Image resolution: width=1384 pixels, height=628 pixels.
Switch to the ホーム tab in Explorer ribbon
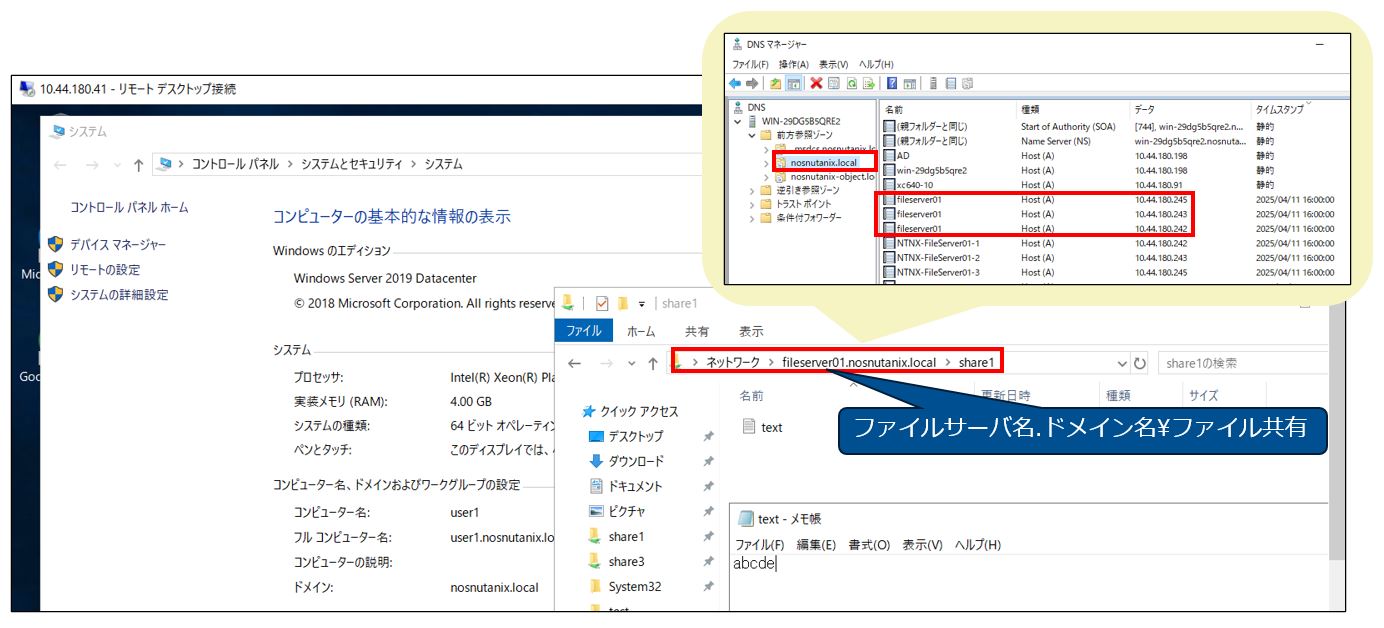(x=641, y=331)
